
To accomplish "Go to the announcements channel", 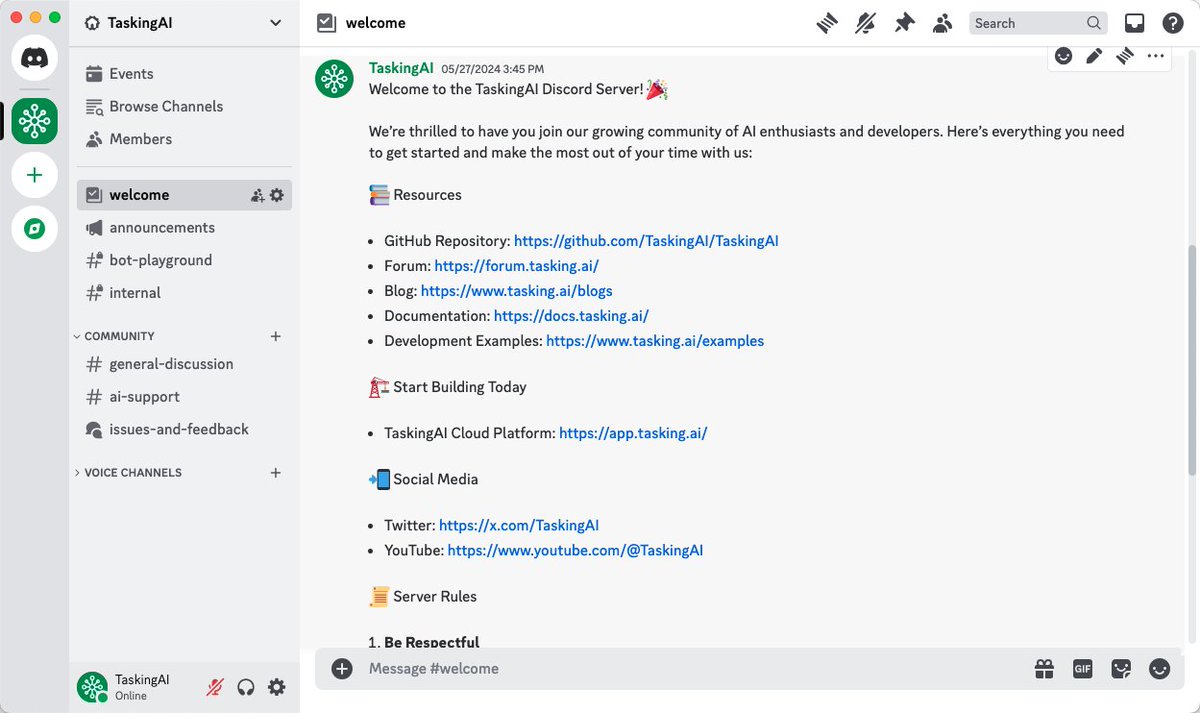I will (x=184, y=228).
